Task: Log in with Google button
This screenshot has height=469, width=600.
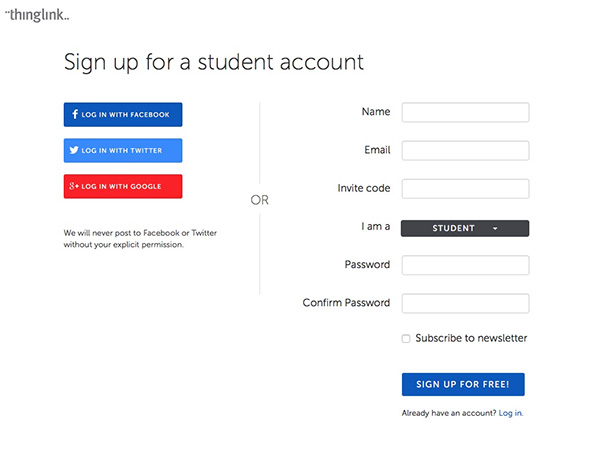Action: pyautogui.click(x=123, y=187)
